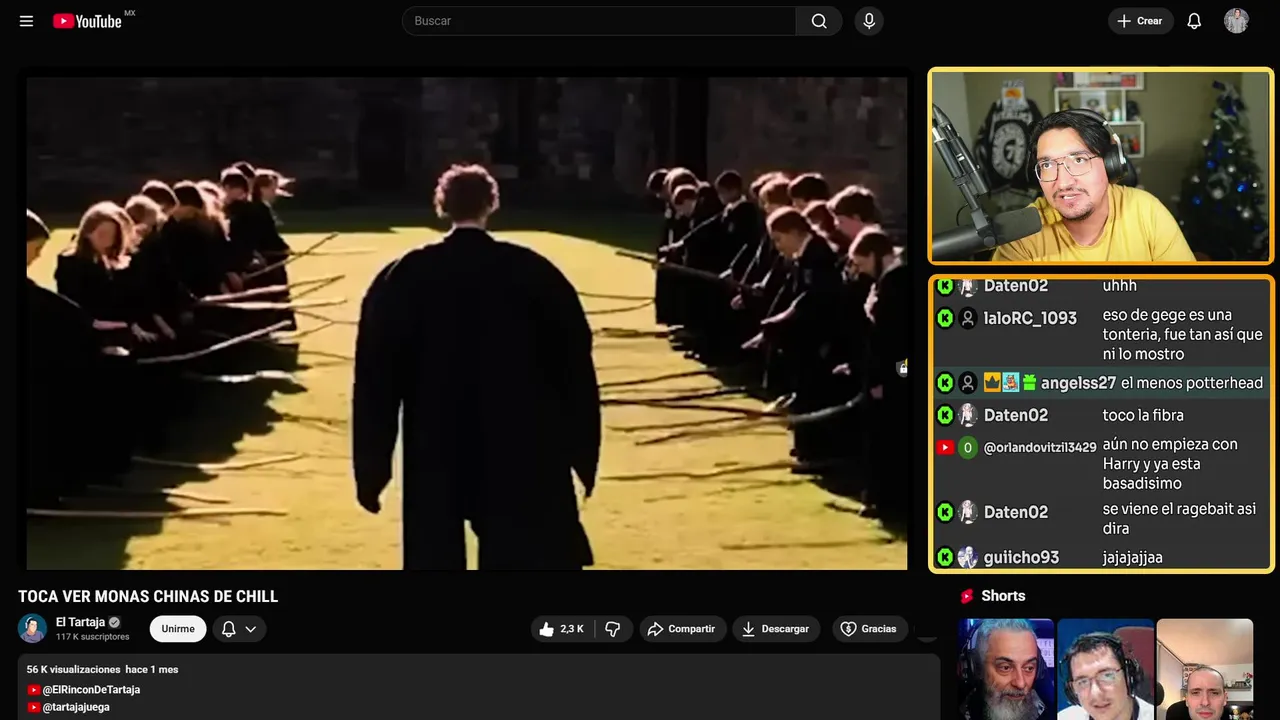1280x720 pixels.
Task: Click angelss27 username in chat
Action: point(1078,383)
